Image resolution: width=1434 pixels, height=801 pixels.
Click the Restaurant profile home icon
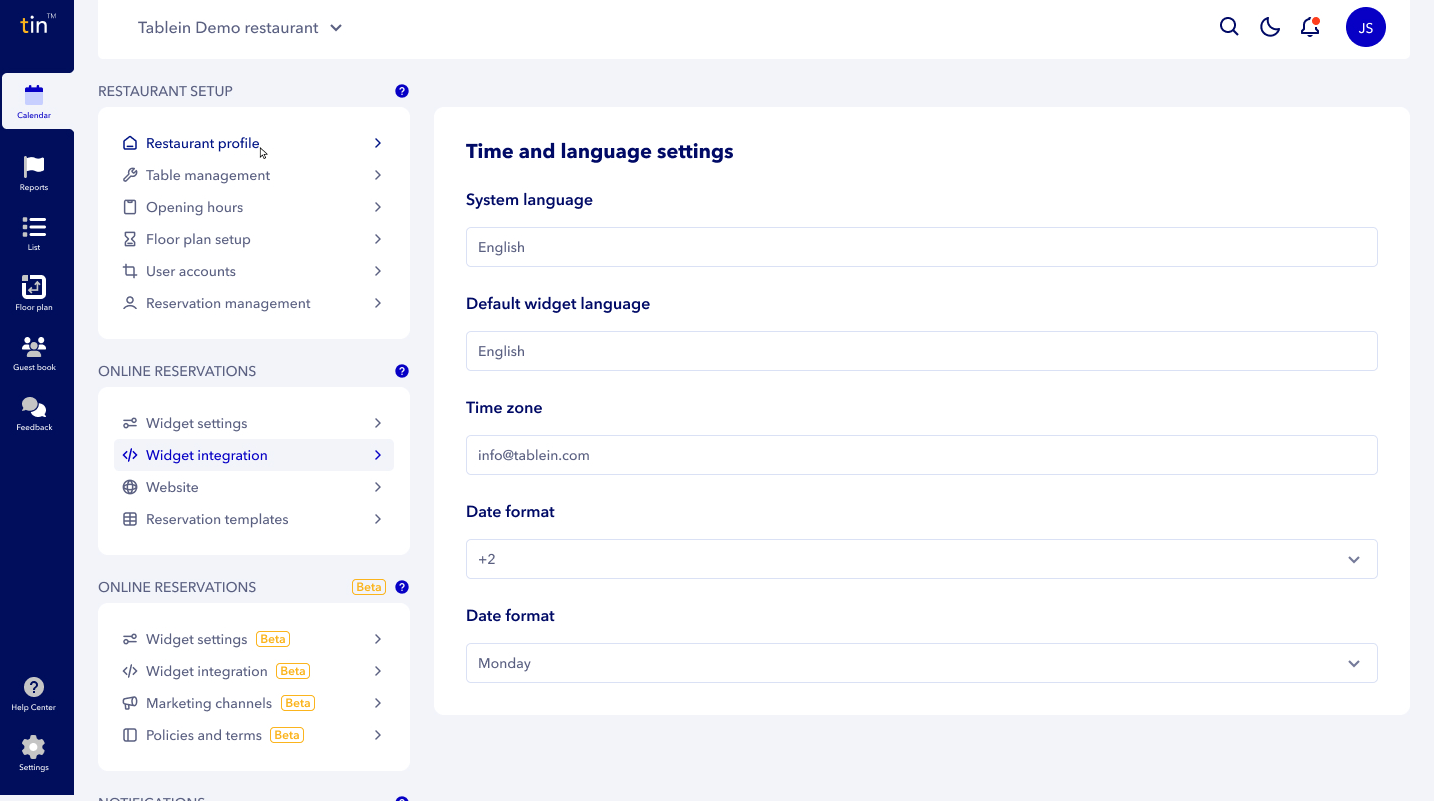click(x=130, y=143)
